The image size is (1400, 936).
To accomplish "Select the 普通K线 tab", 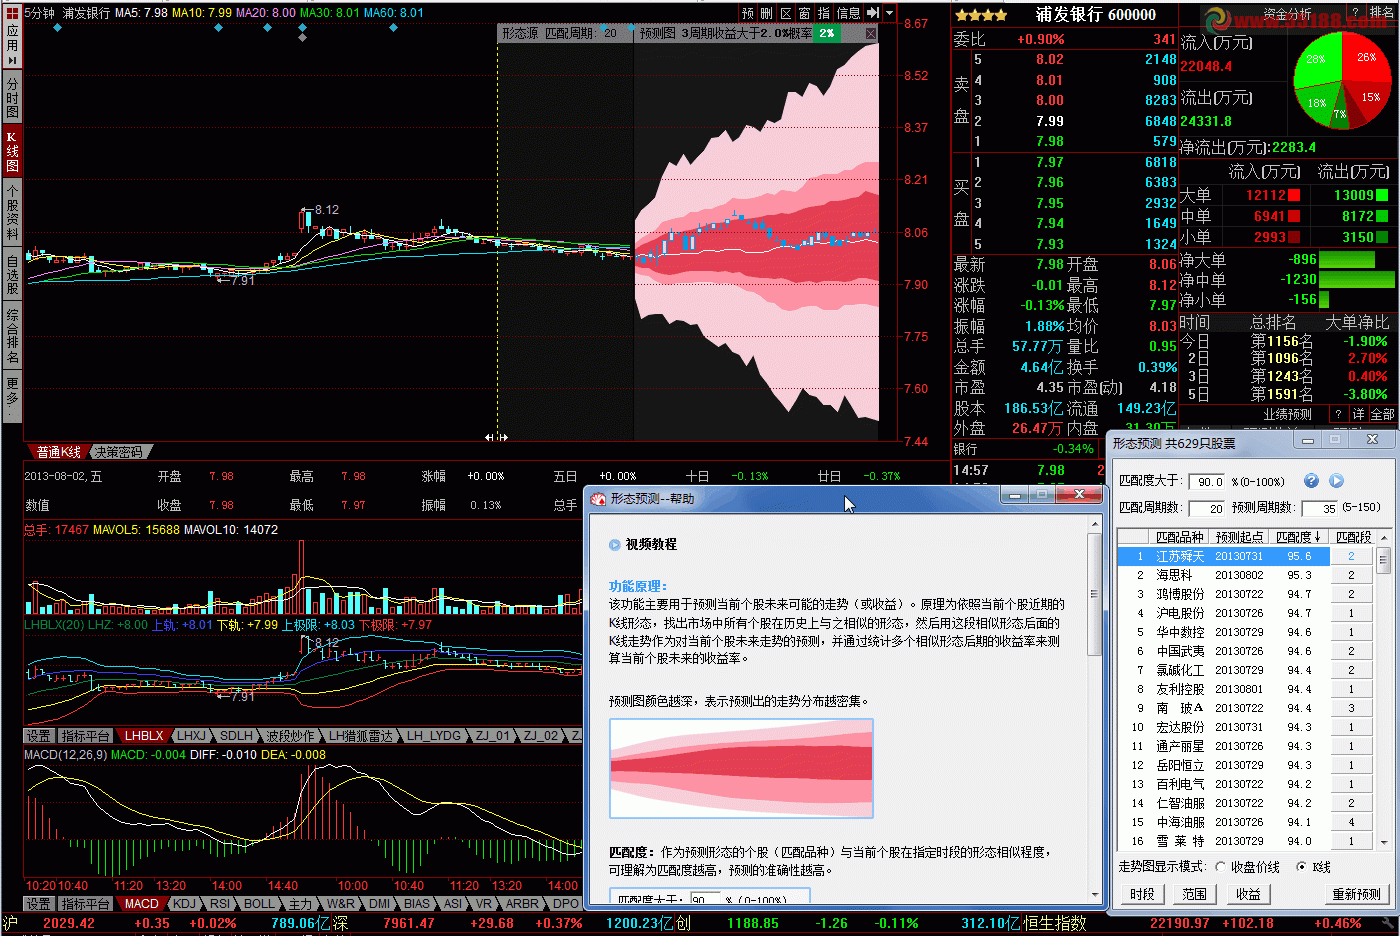I will tap(58, 452).
